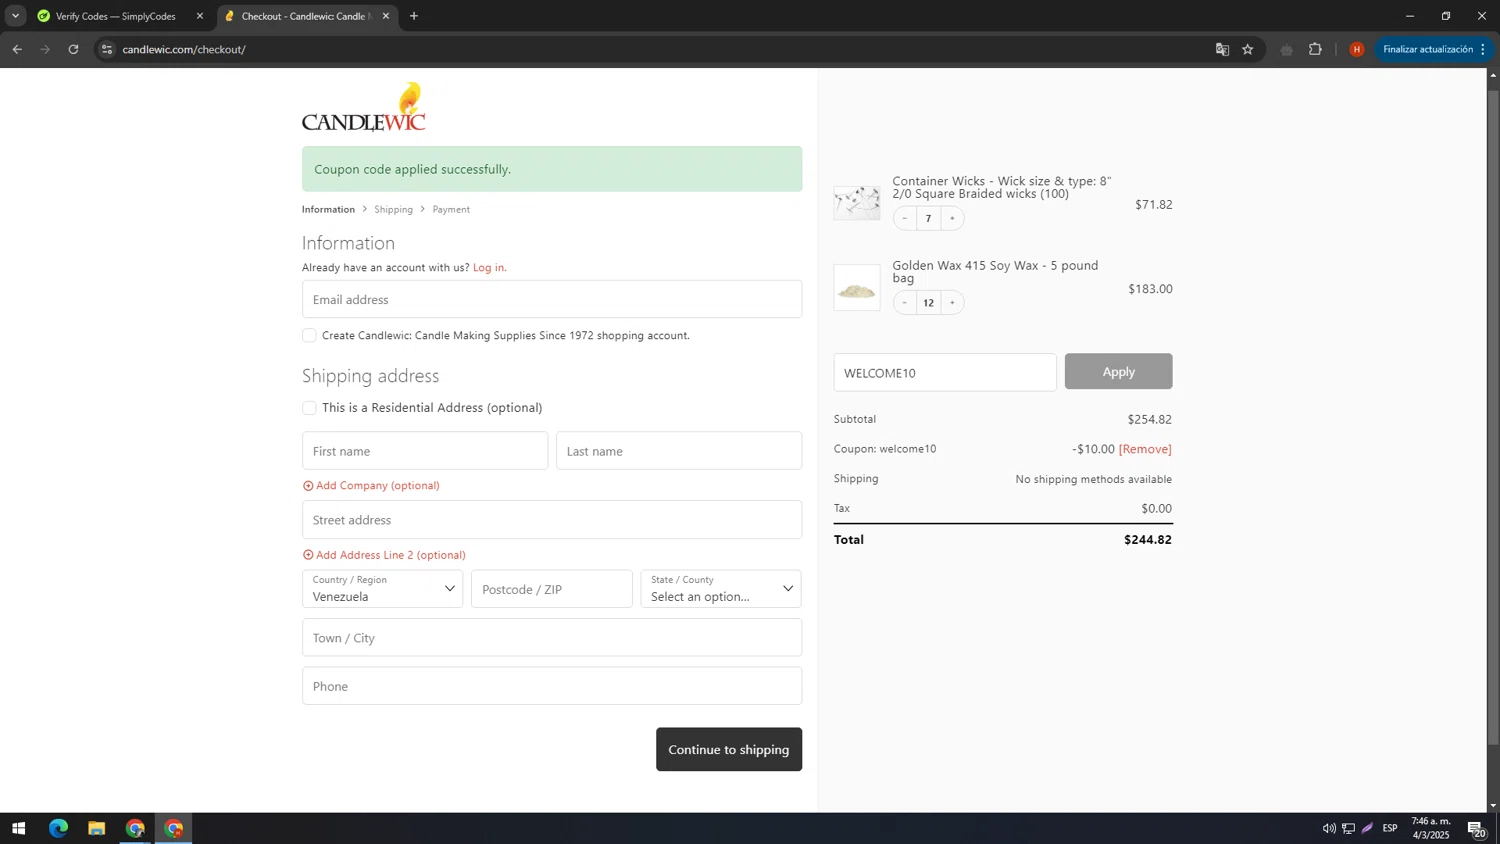Open the browser extensions puzzle icon

[x=1315, y=49]
